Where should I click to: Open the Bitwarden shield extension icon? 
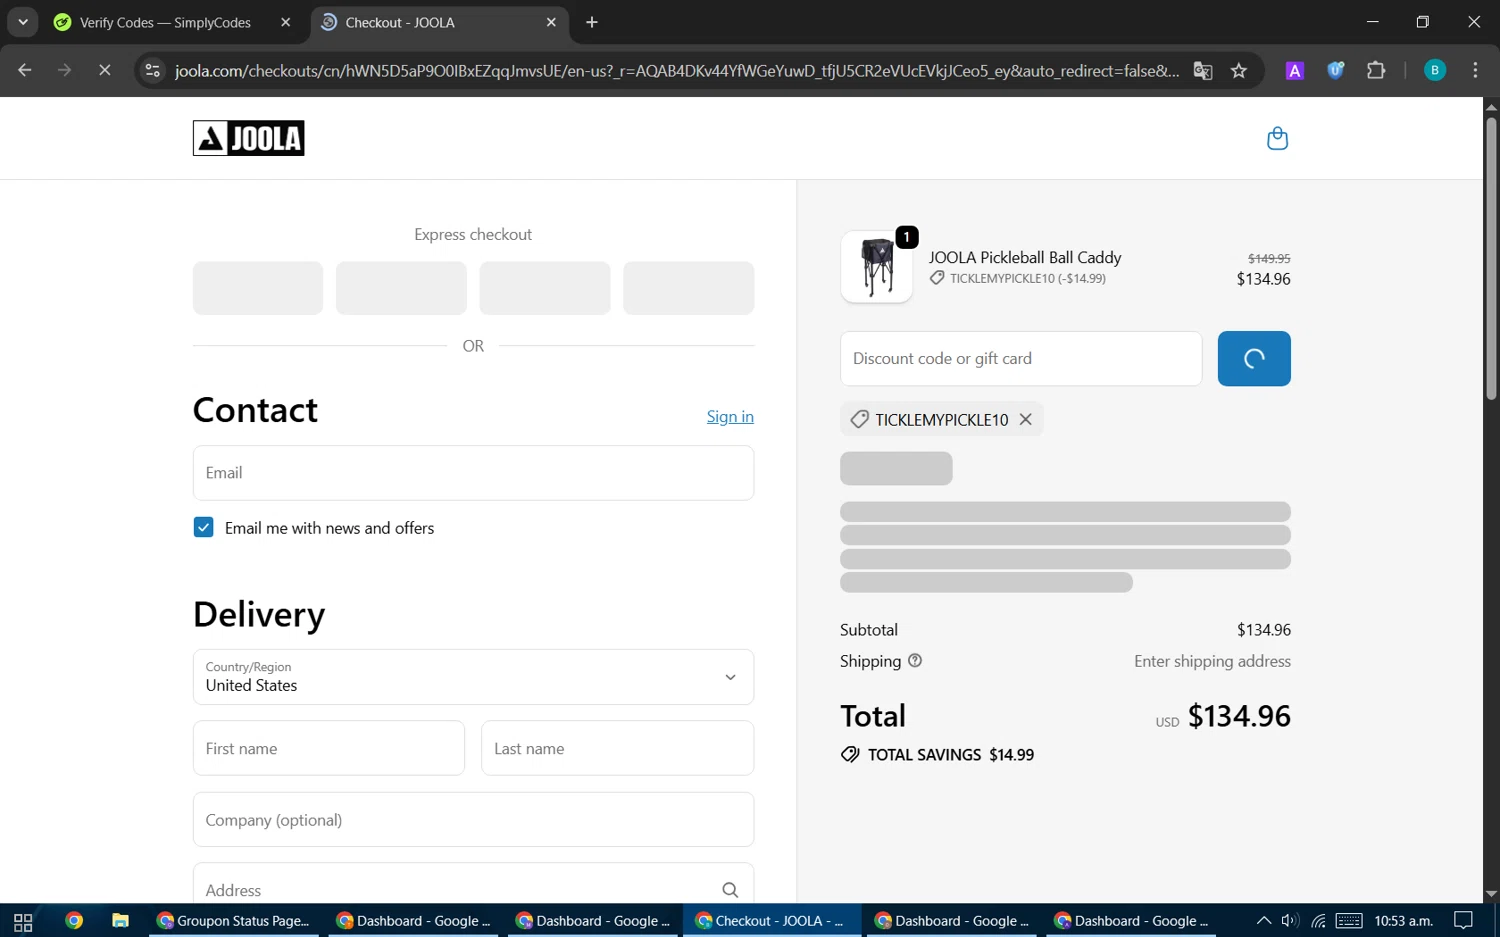[1335, 70]
